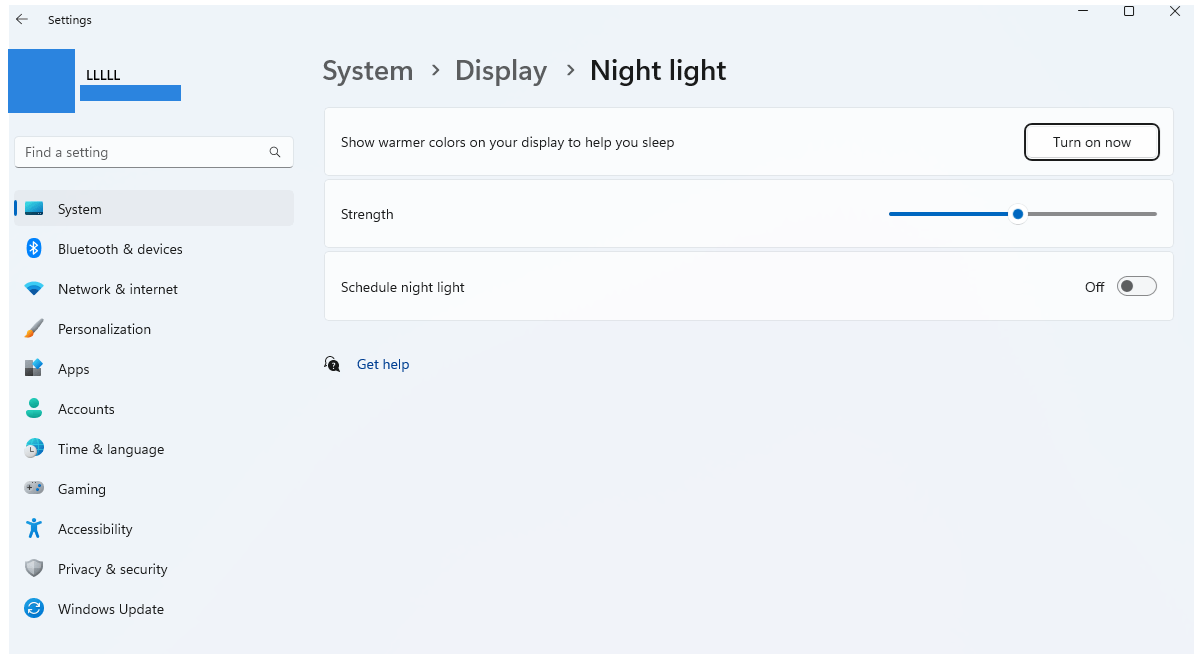The width and height of the screenshot is (1194, 654).
Task: Click the Accessibility figure icon
Action: coord(34,528)
